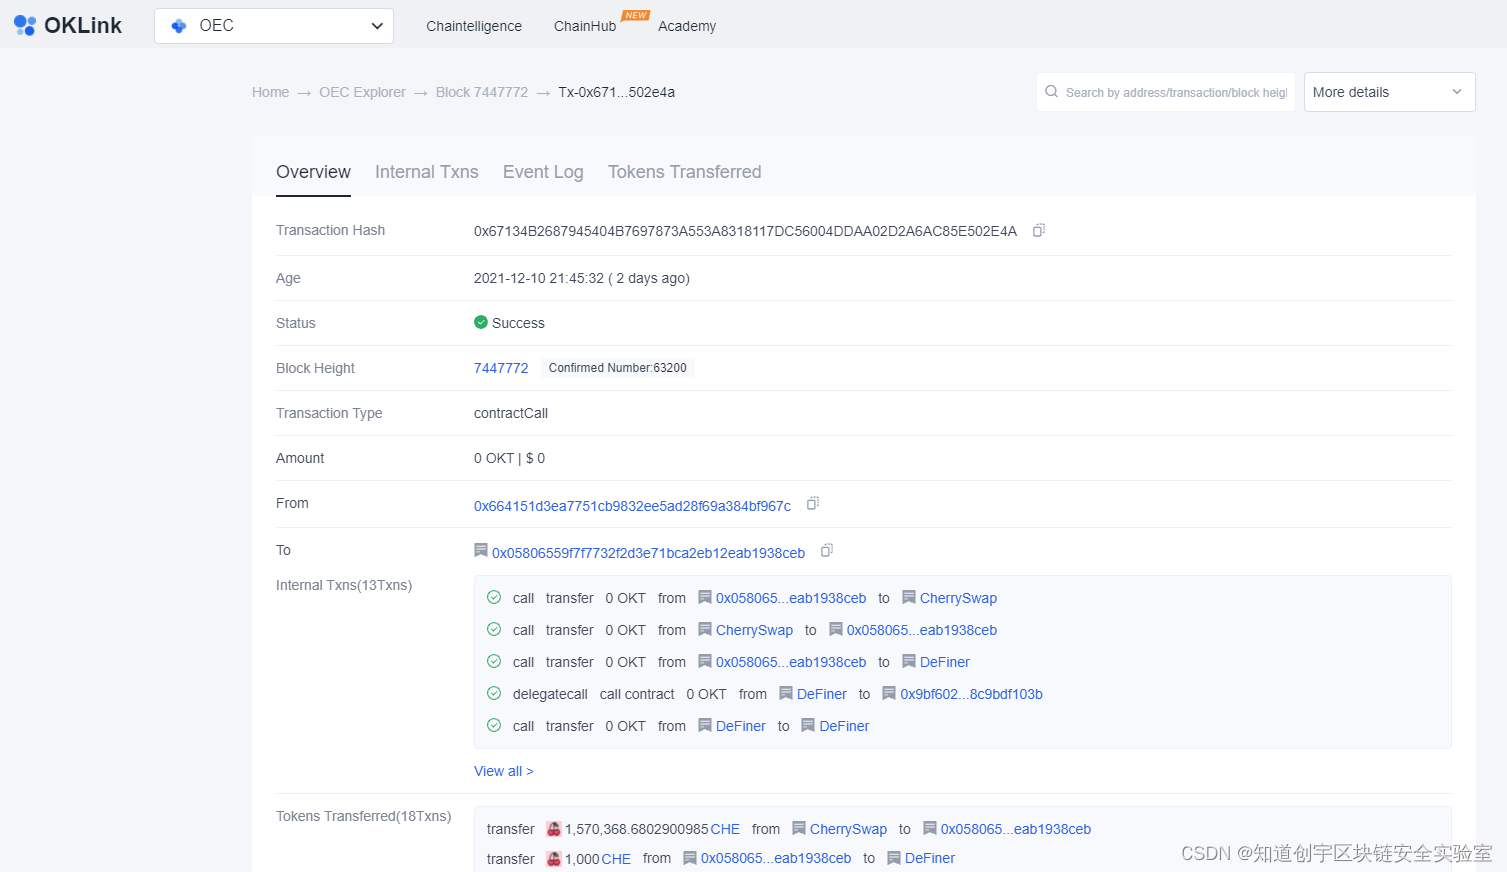Open 0x058065...eab1938ceb sender in first internal txn
Viewport: 1507px width, 872px height.
point(791,598)
